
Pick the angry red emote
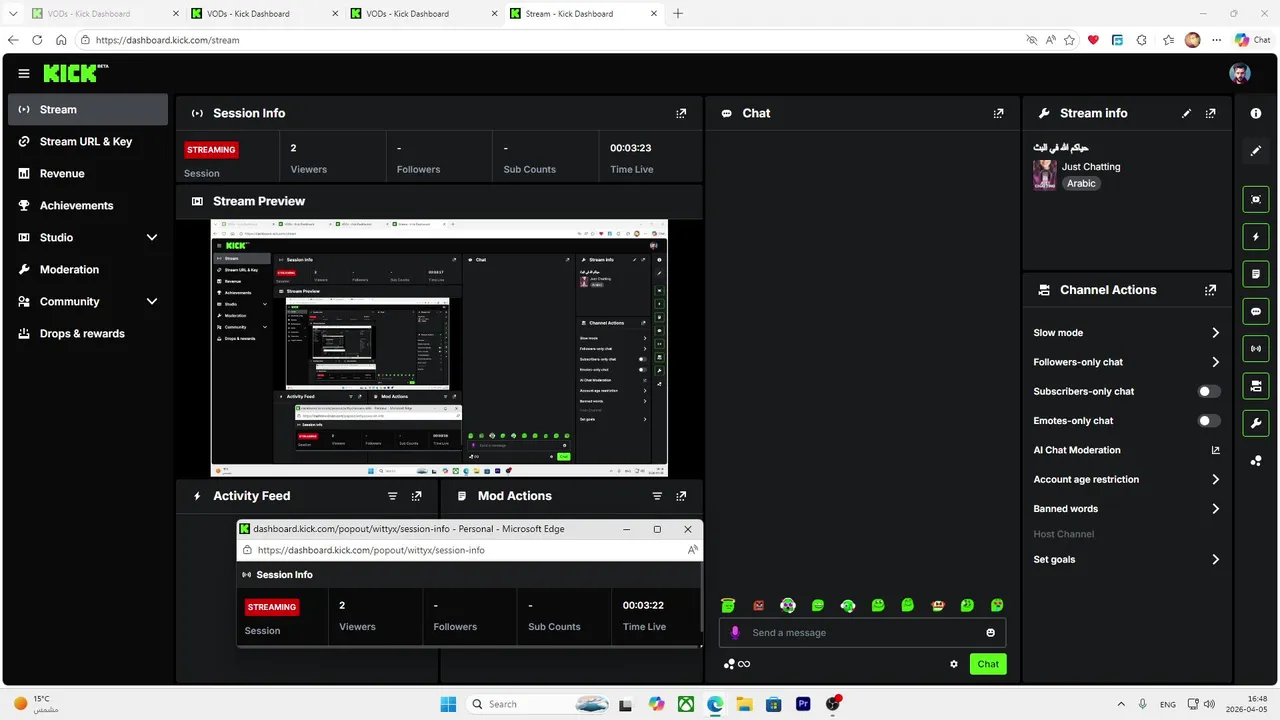click(x=758, y=605)
